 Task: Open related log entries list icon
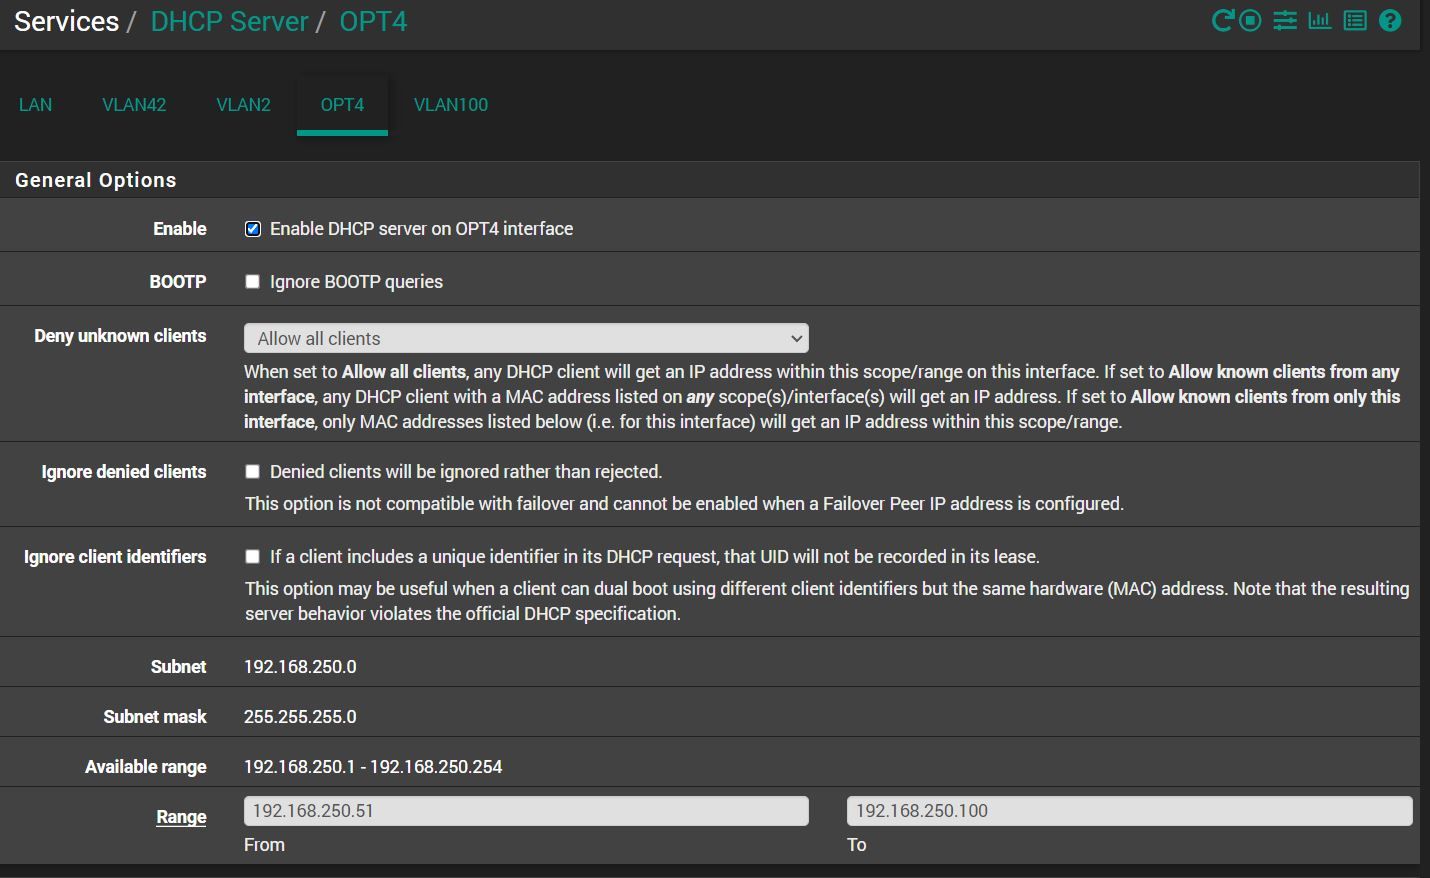(x=1355, y=21)
